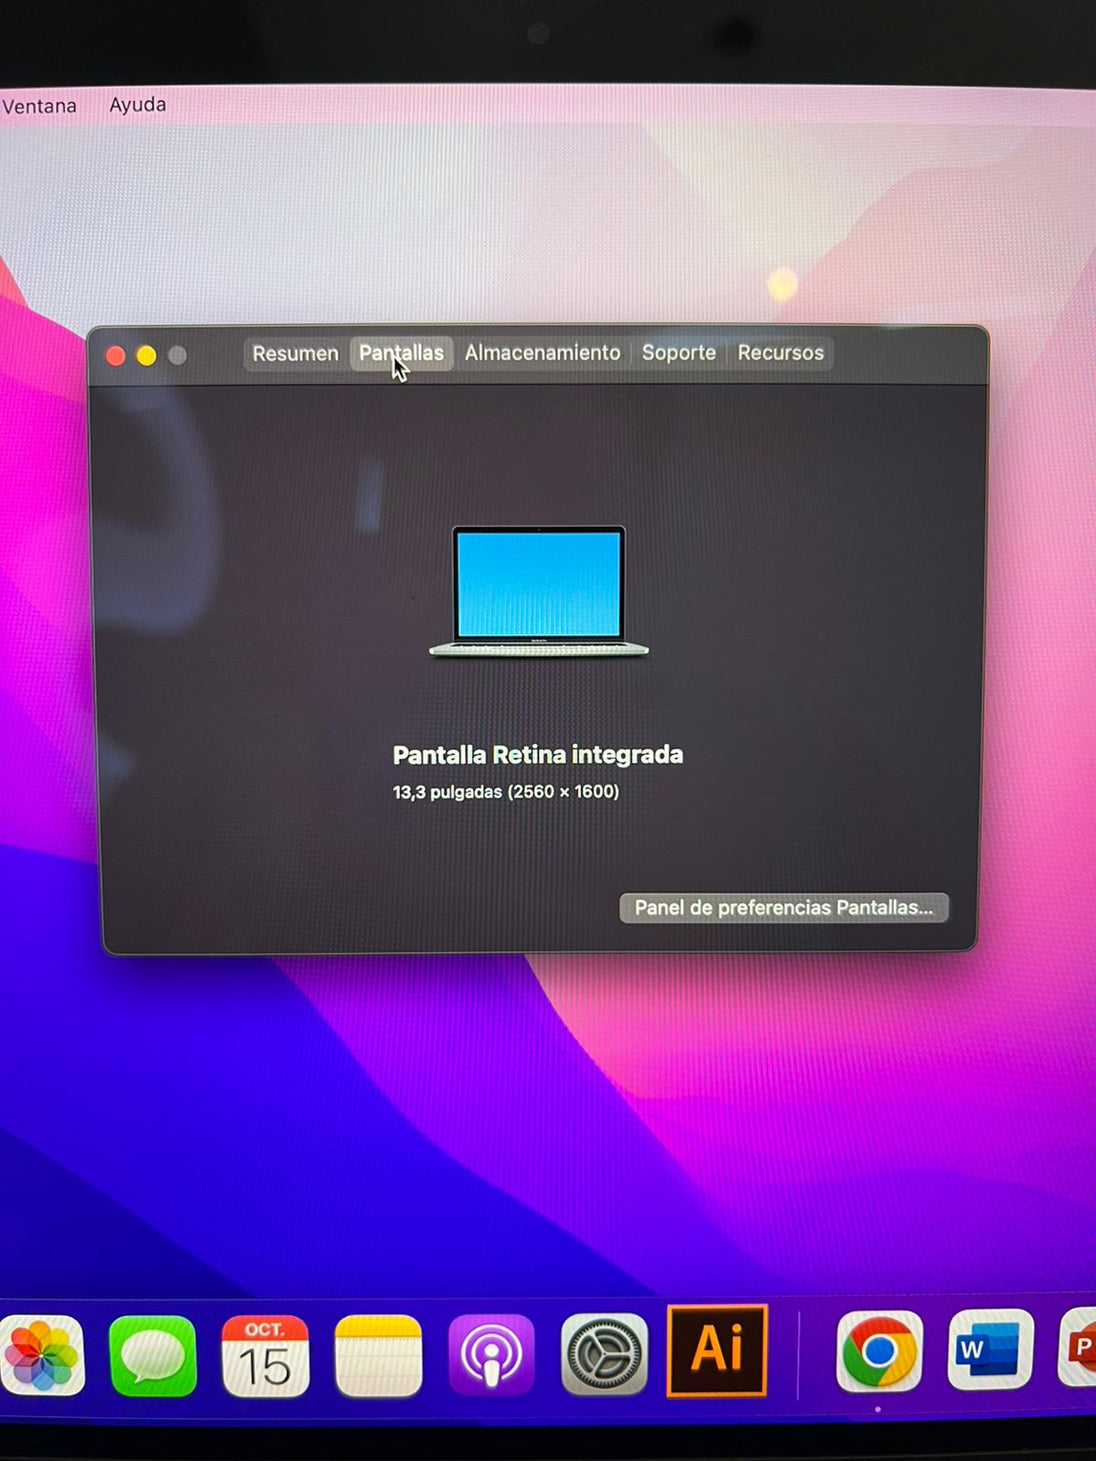Launch the Podcasts app
The image size is (1096, 1461).
[491, 1356]
